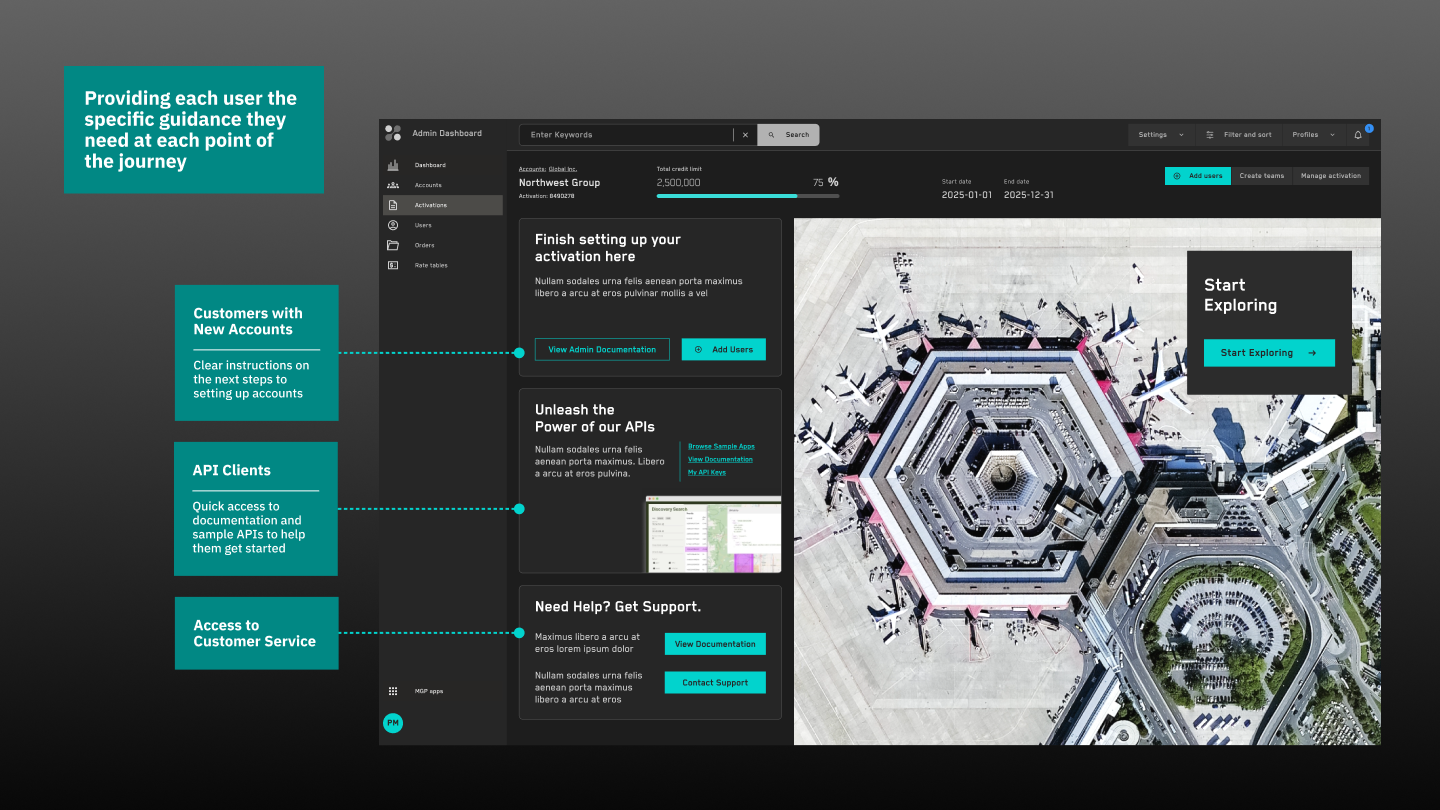Screen dimensions: 1440x810
Task: Click the Discovery Search preview thumbnail
Action: [713, 534]
